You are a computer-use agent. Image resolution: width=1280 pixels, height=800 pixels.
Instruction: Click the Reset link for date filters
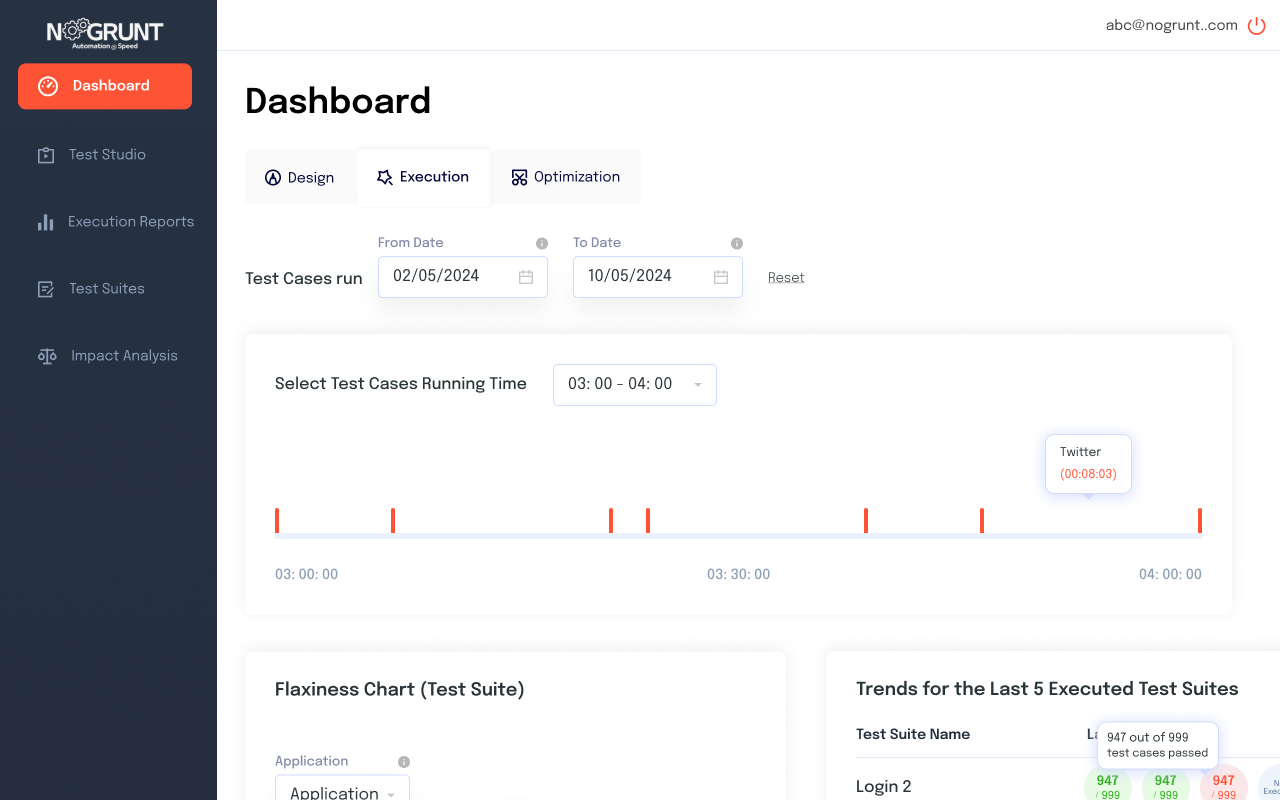[786, 276]
